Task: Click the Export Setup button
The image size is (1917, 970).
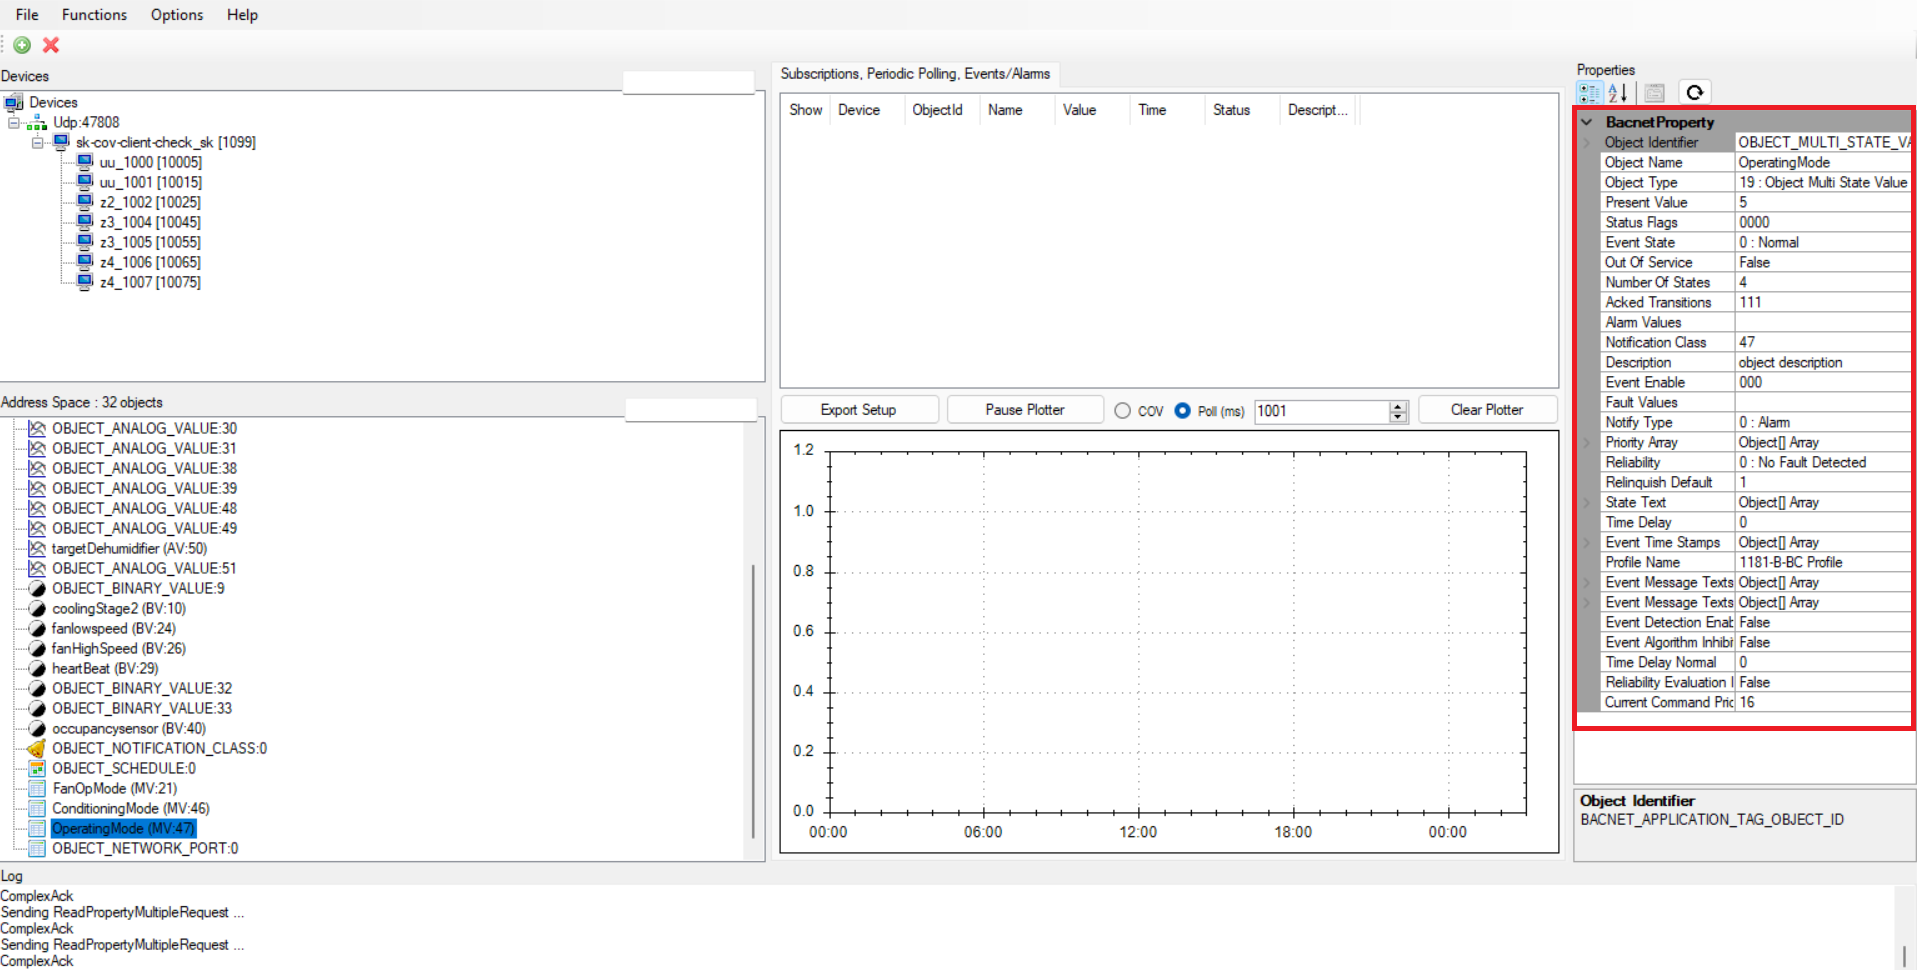Action: point(858,410)
